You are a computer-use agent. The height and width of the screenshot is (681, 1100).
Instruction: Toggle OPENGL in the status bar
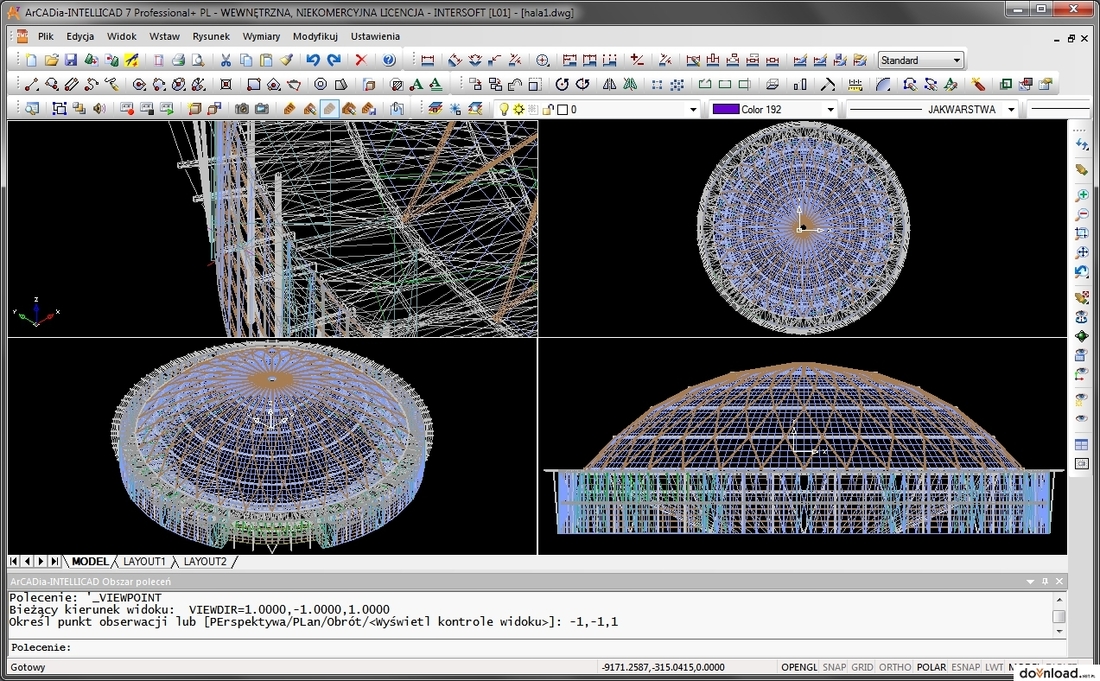[x=799, y=667]
